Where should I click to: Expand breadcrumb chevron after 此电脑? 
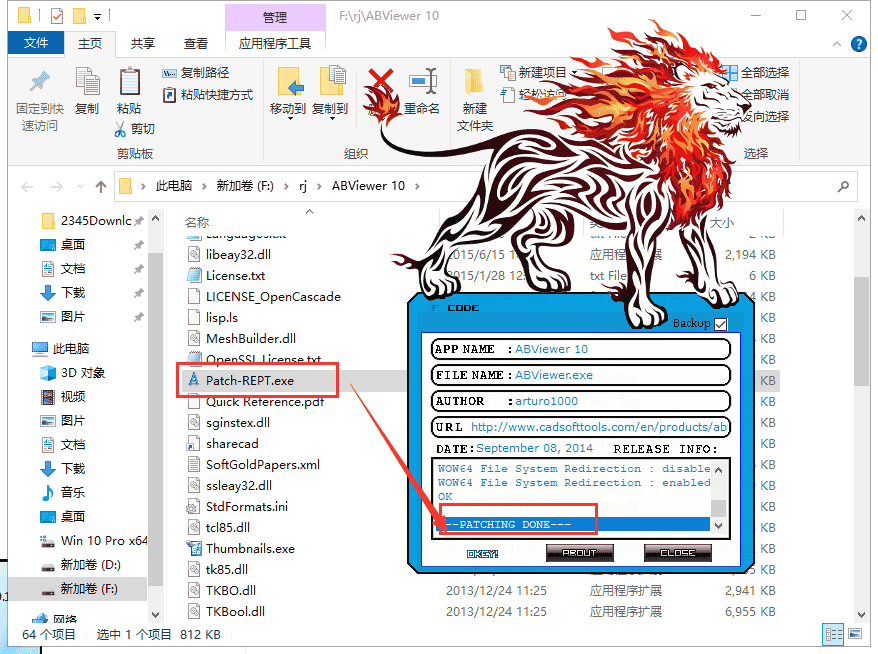(x=204, y=186)
